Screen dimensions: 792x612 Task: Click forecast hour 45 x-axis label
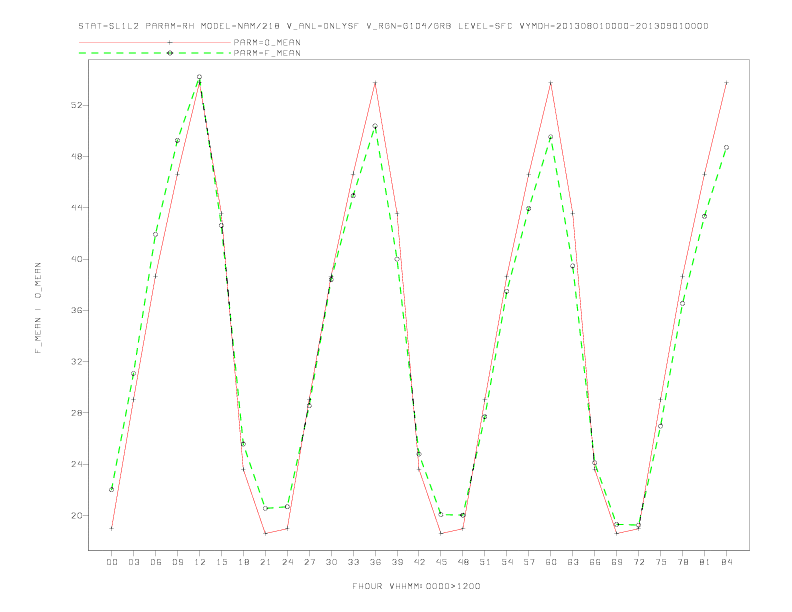tap(441, 562)
